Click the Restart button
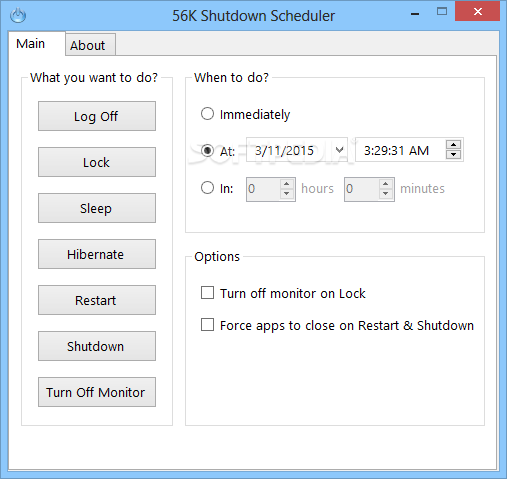 [x=97, y=300]
